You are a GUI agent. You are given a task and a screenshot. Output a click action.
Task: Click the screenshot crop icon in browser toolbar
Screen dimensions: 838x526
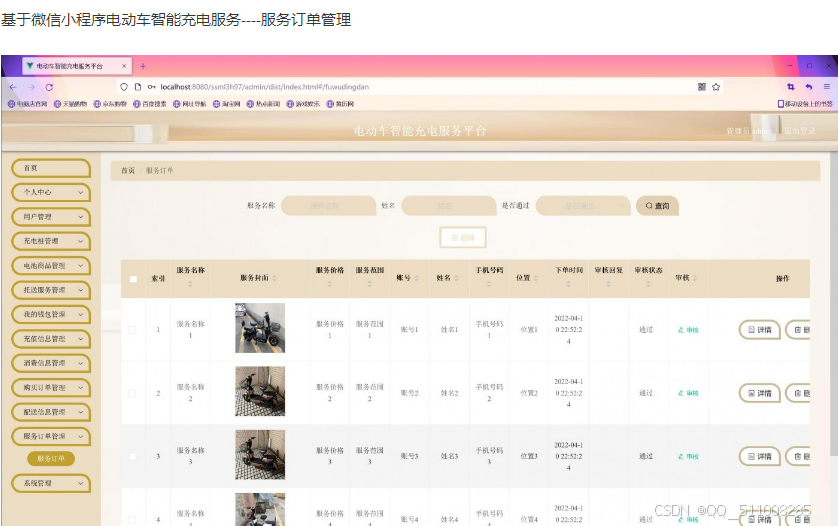791,87
